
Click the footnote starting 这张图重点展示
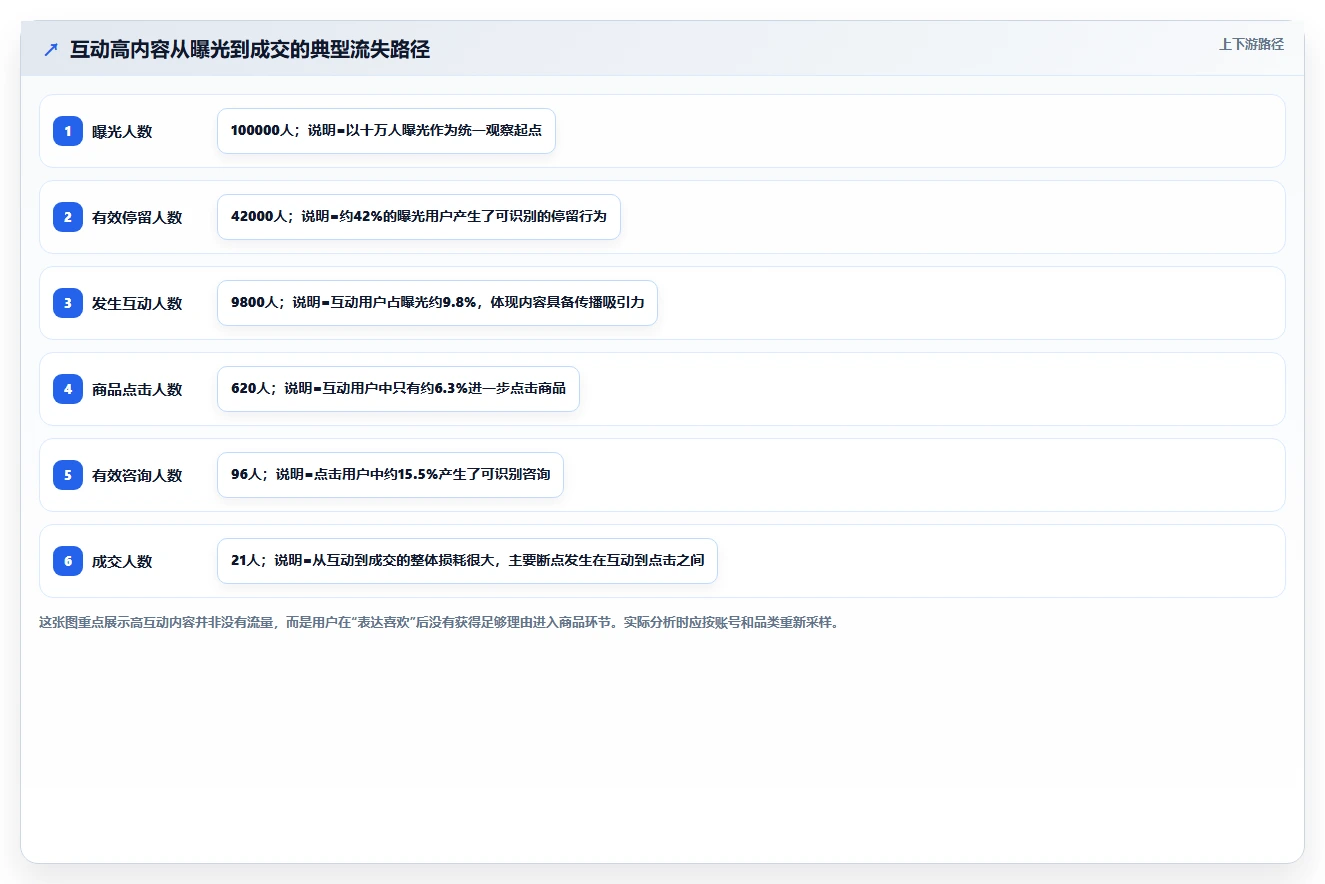[x=438, y=622]
